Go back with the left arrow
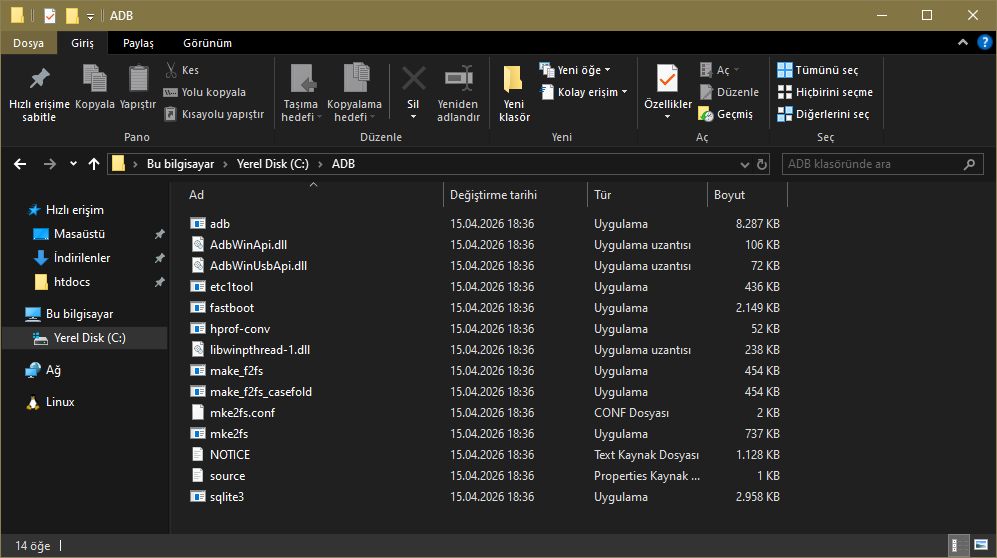Viewport: 997px width, 558px height. coord(20,164)
